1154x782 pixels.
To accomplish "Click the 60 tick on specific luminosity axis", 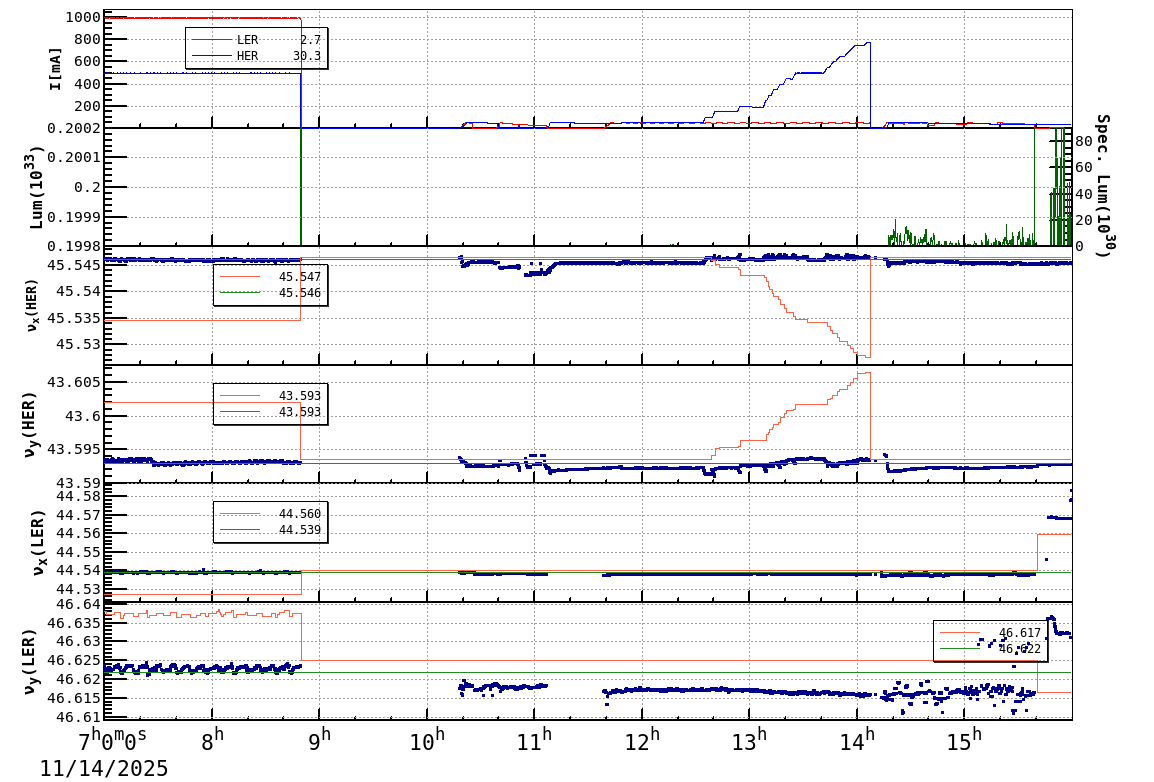I will (1083, 167).
